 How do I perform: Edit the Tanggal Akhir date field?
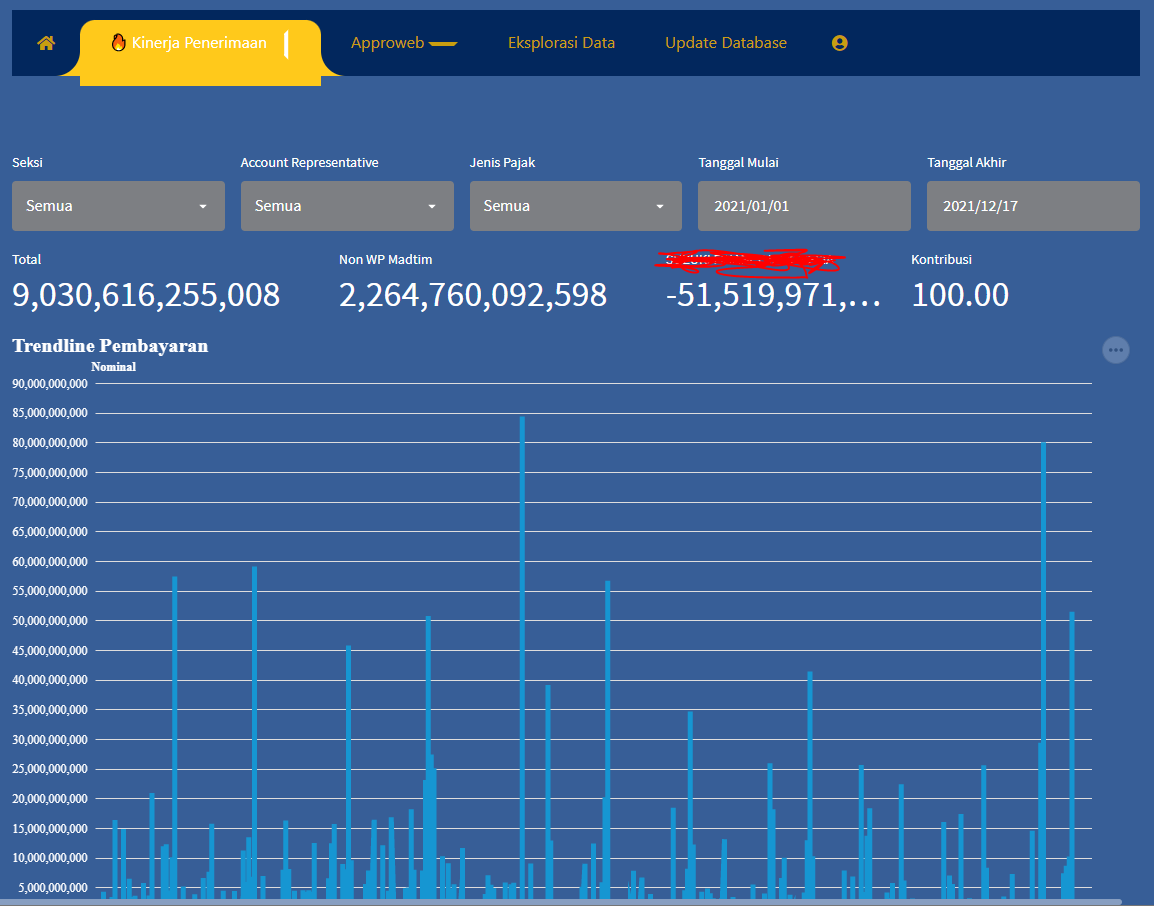pyautogui.click(x=1033, y=206)
